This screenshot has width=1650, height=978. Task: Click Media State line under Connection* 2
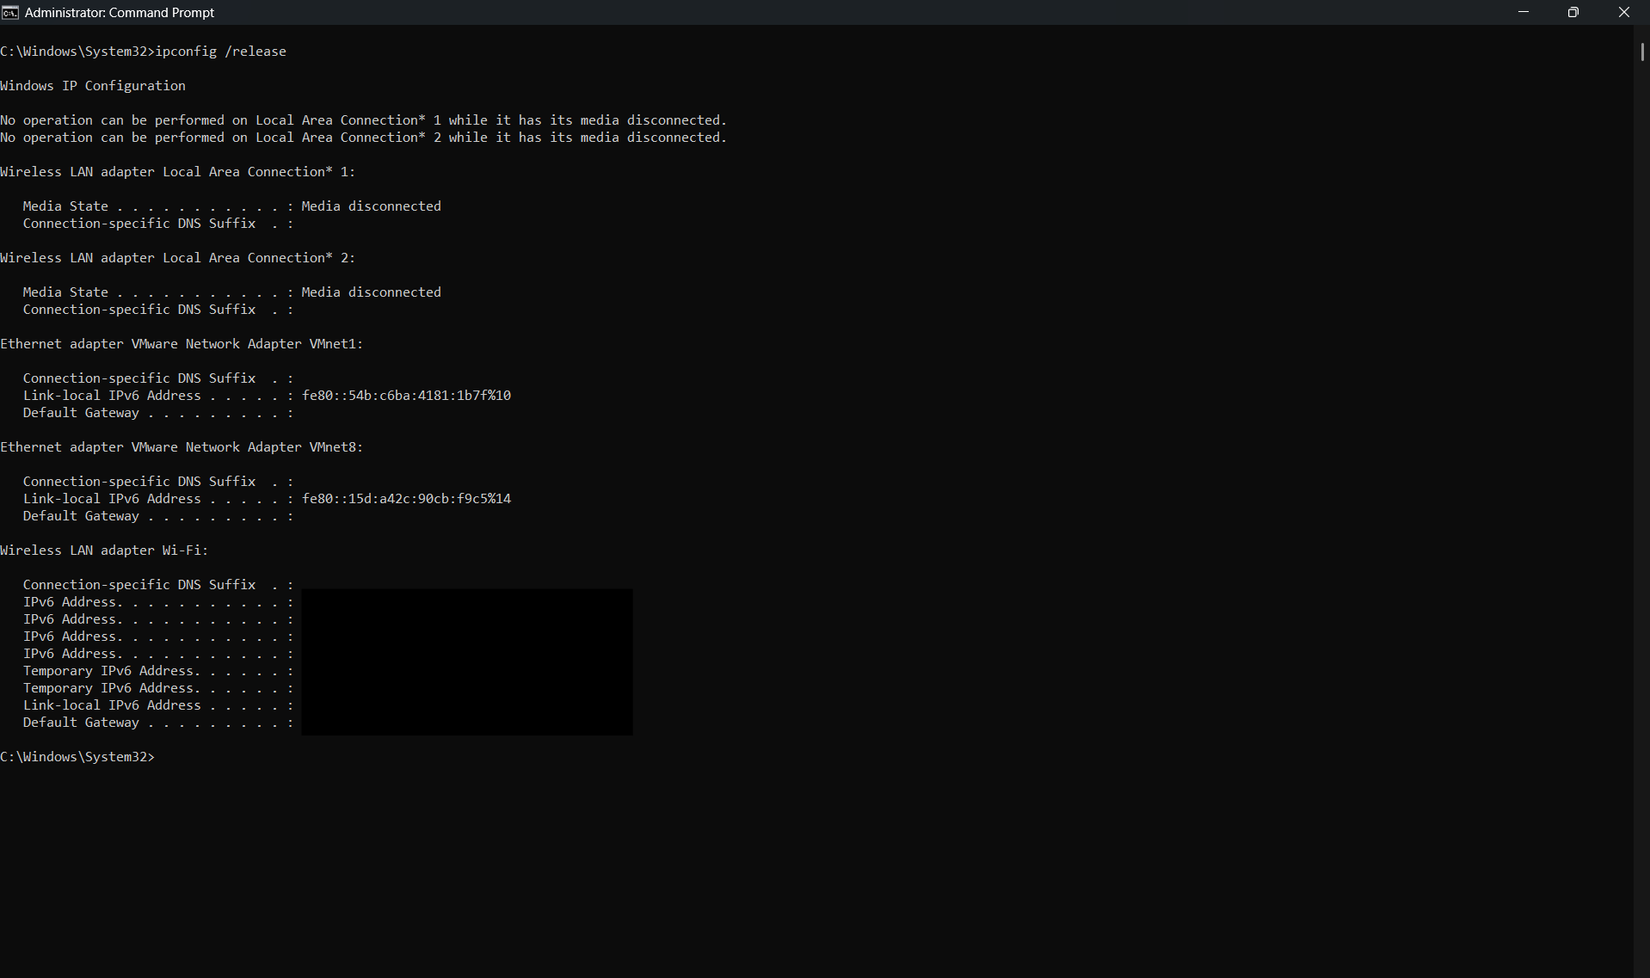(232, 292)
